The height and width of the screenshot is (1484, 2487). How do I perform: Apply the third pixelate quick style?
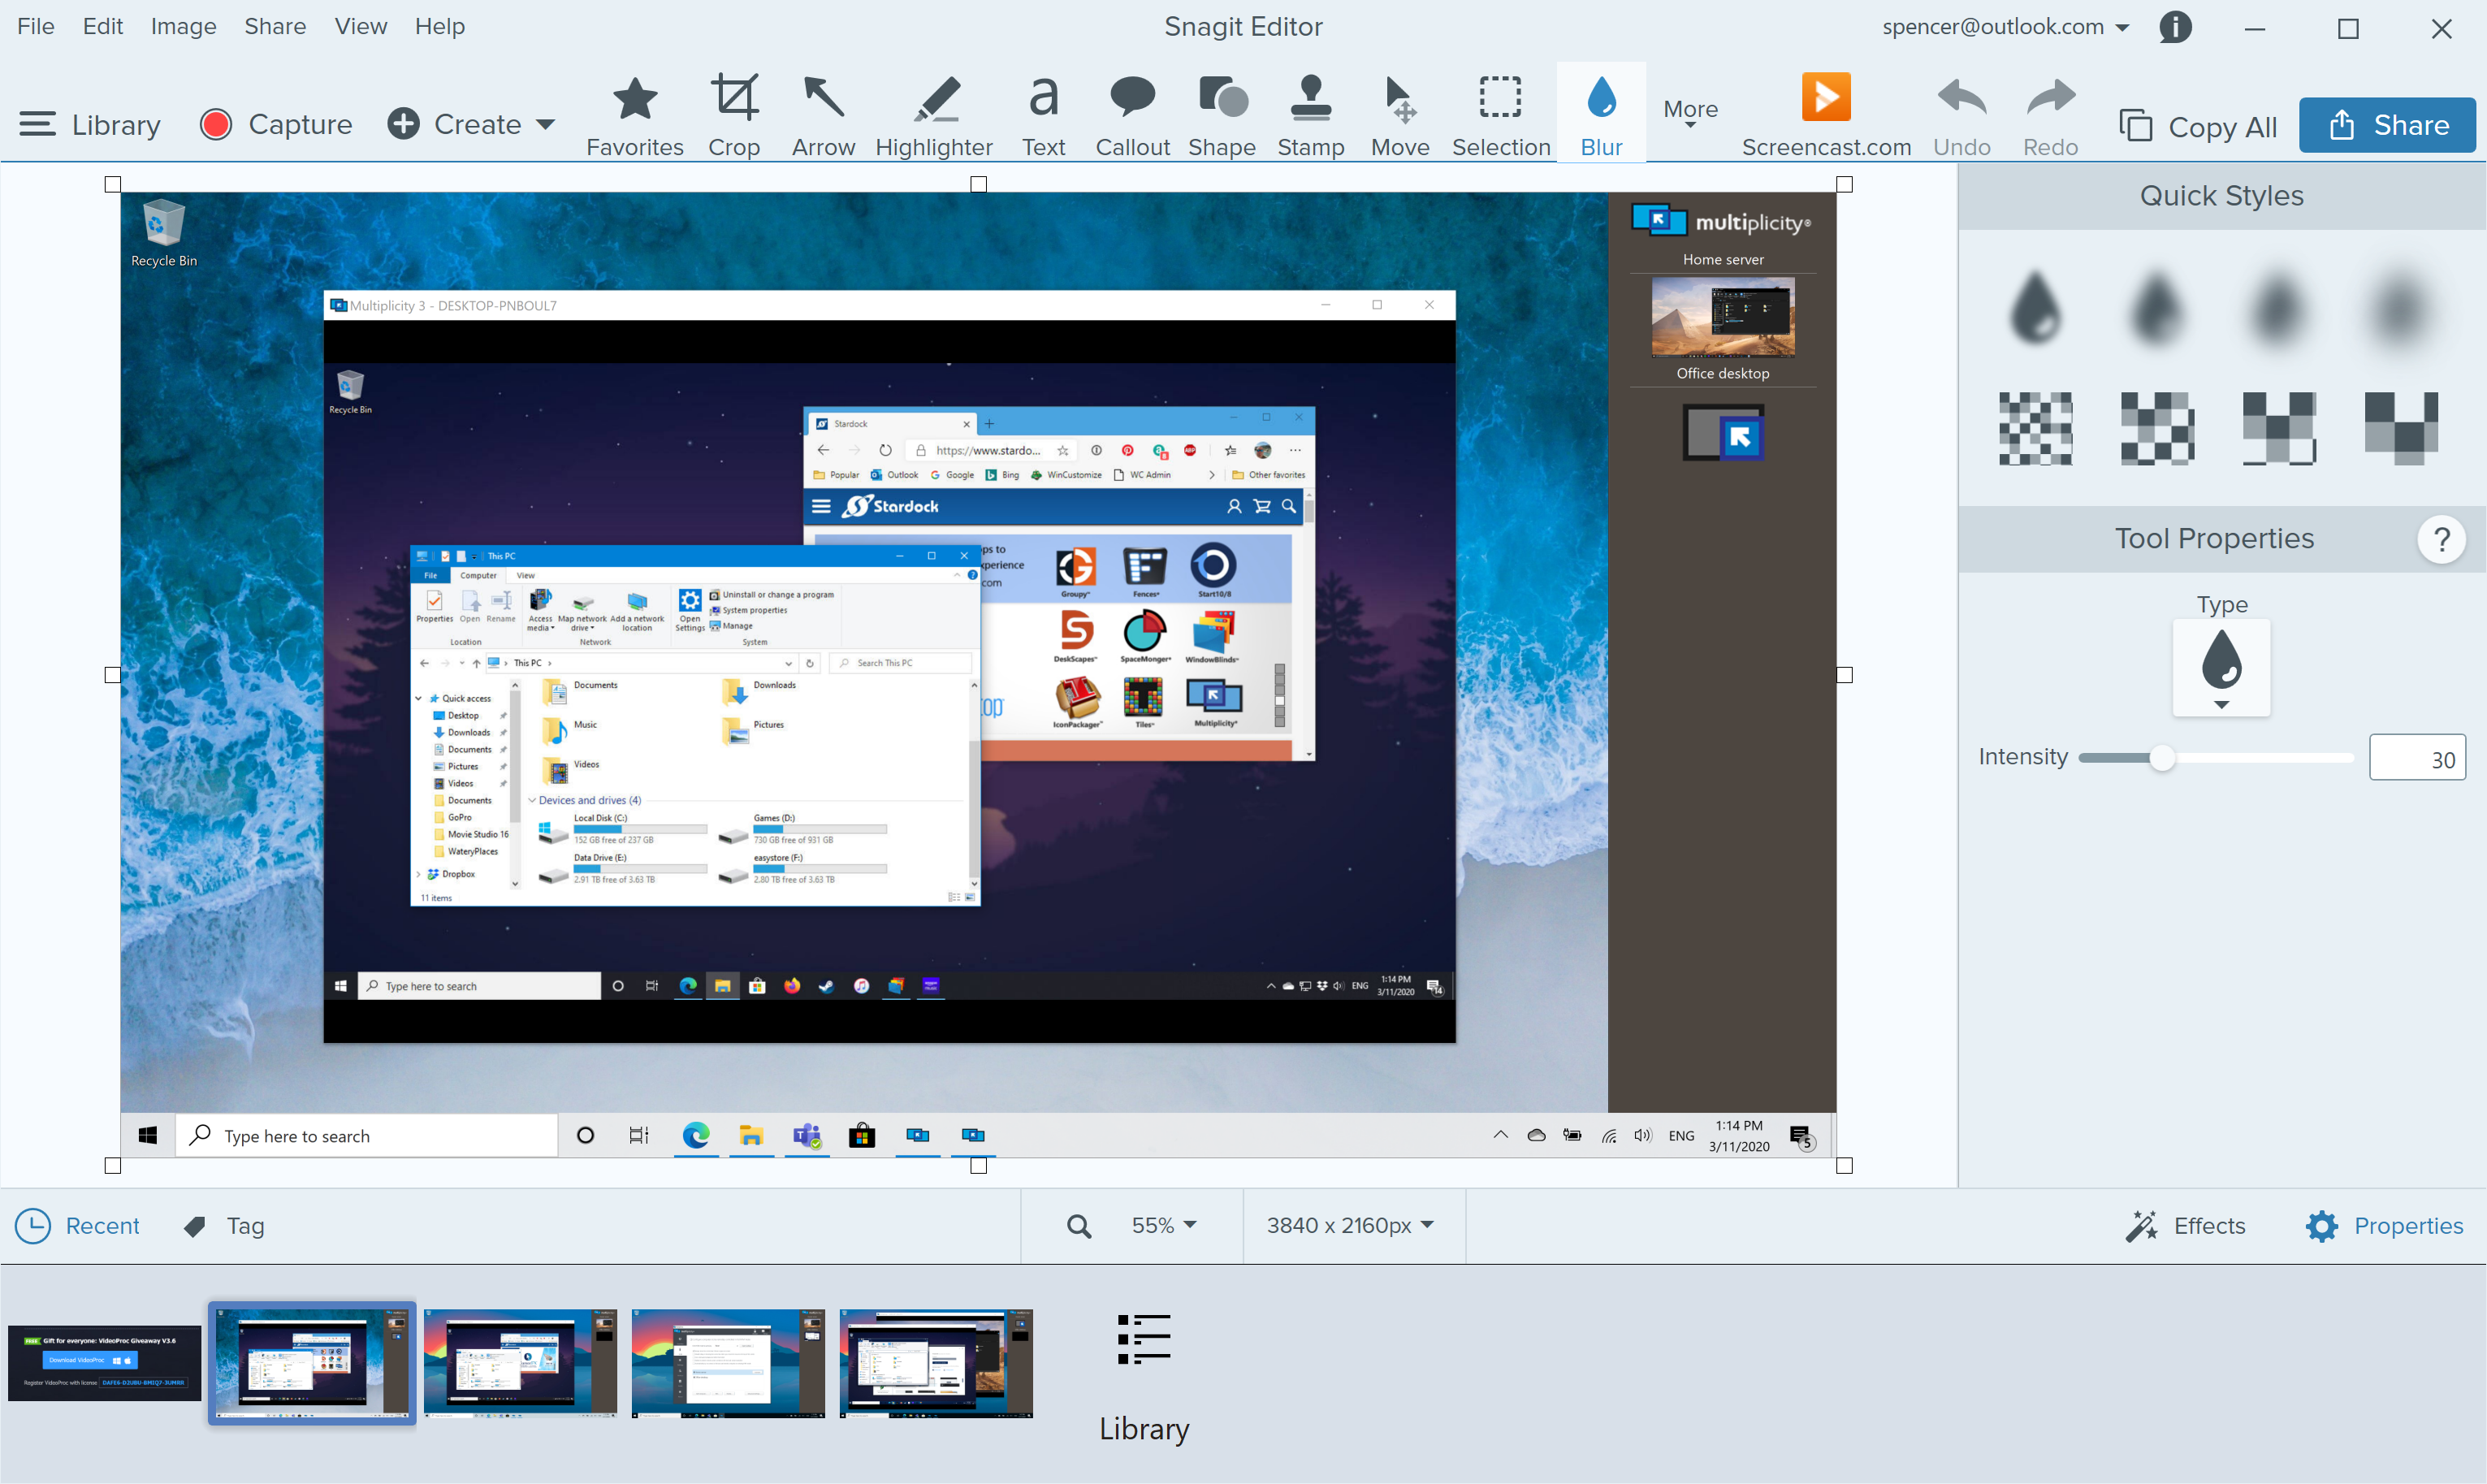coord(2279,428)
